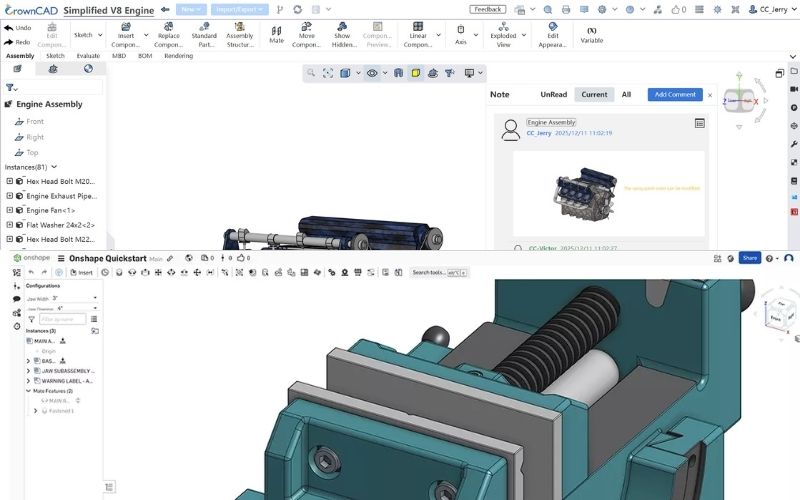Click the zoom magnifier in view toolbar

[x=311, y=73]
